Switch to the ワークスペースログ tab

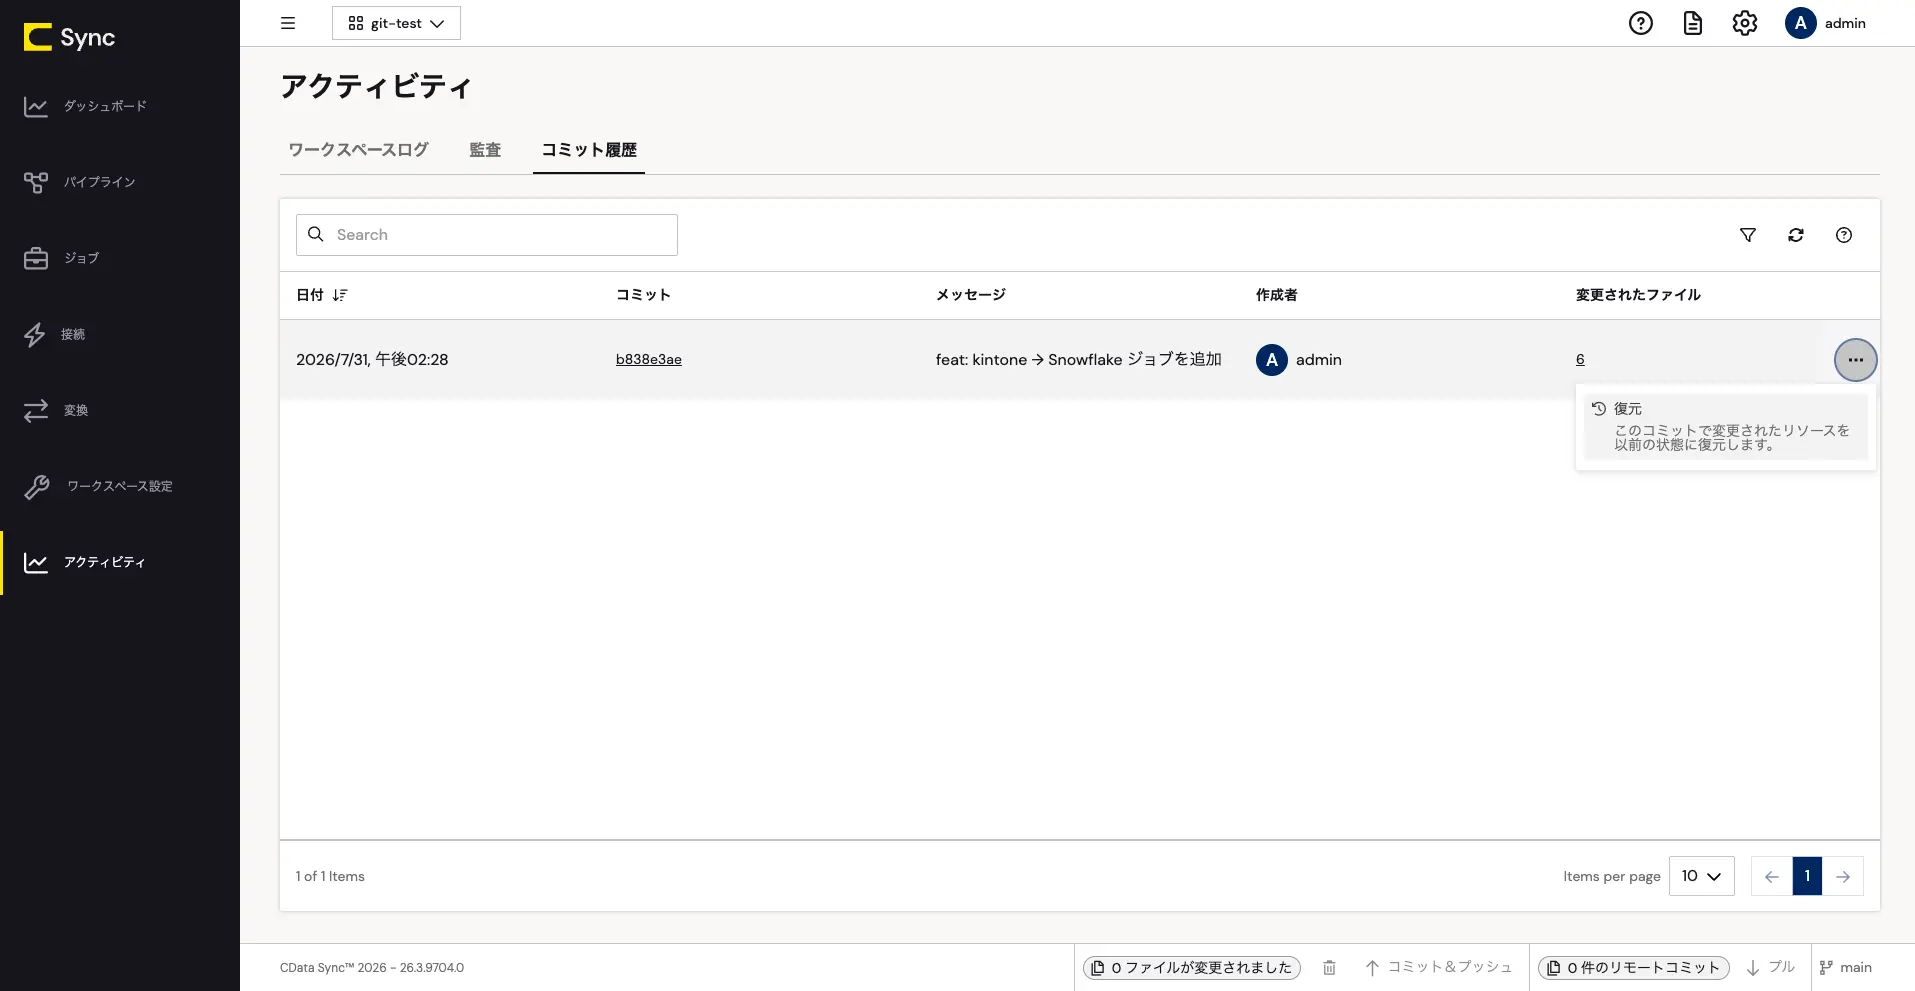tap(358, 150)
